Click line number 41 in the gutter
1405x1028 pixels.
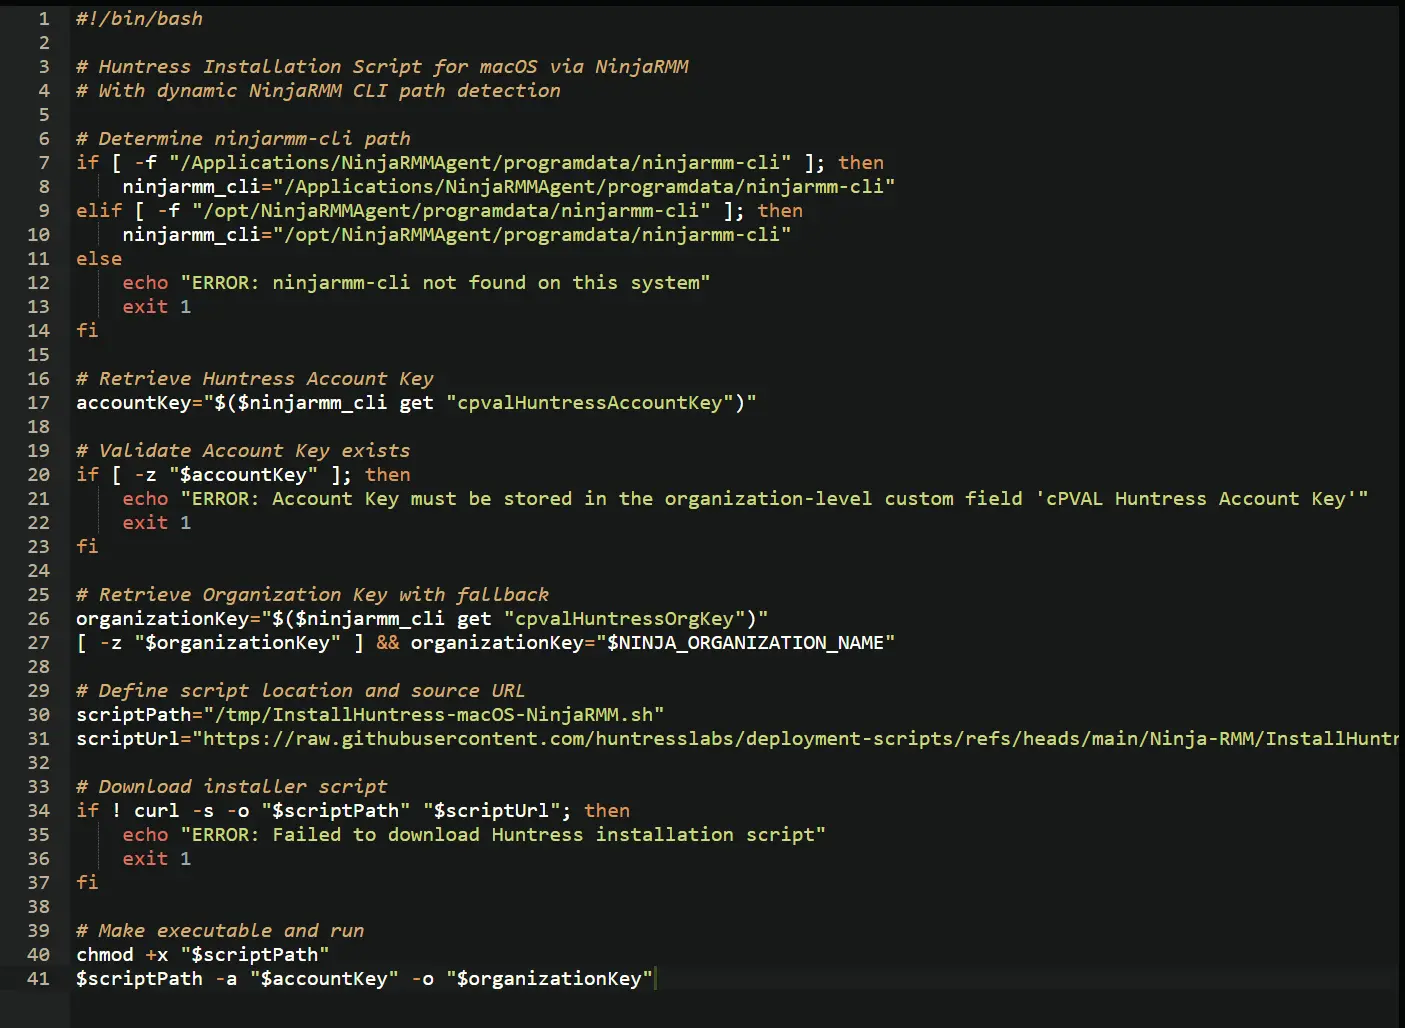click(38, 979)
